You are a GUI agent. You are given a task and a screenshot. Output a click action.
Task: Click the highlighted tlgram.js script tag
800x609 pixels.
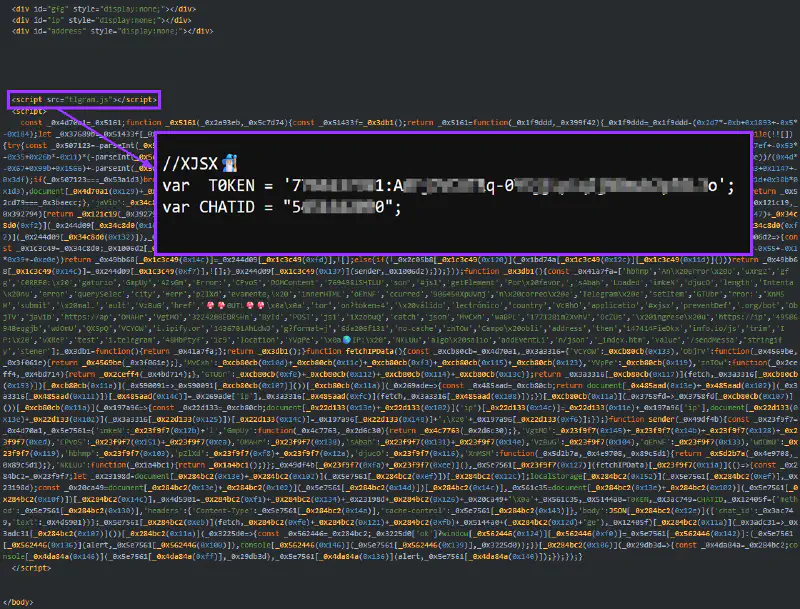pyautogui.click(x=83, y=100)
